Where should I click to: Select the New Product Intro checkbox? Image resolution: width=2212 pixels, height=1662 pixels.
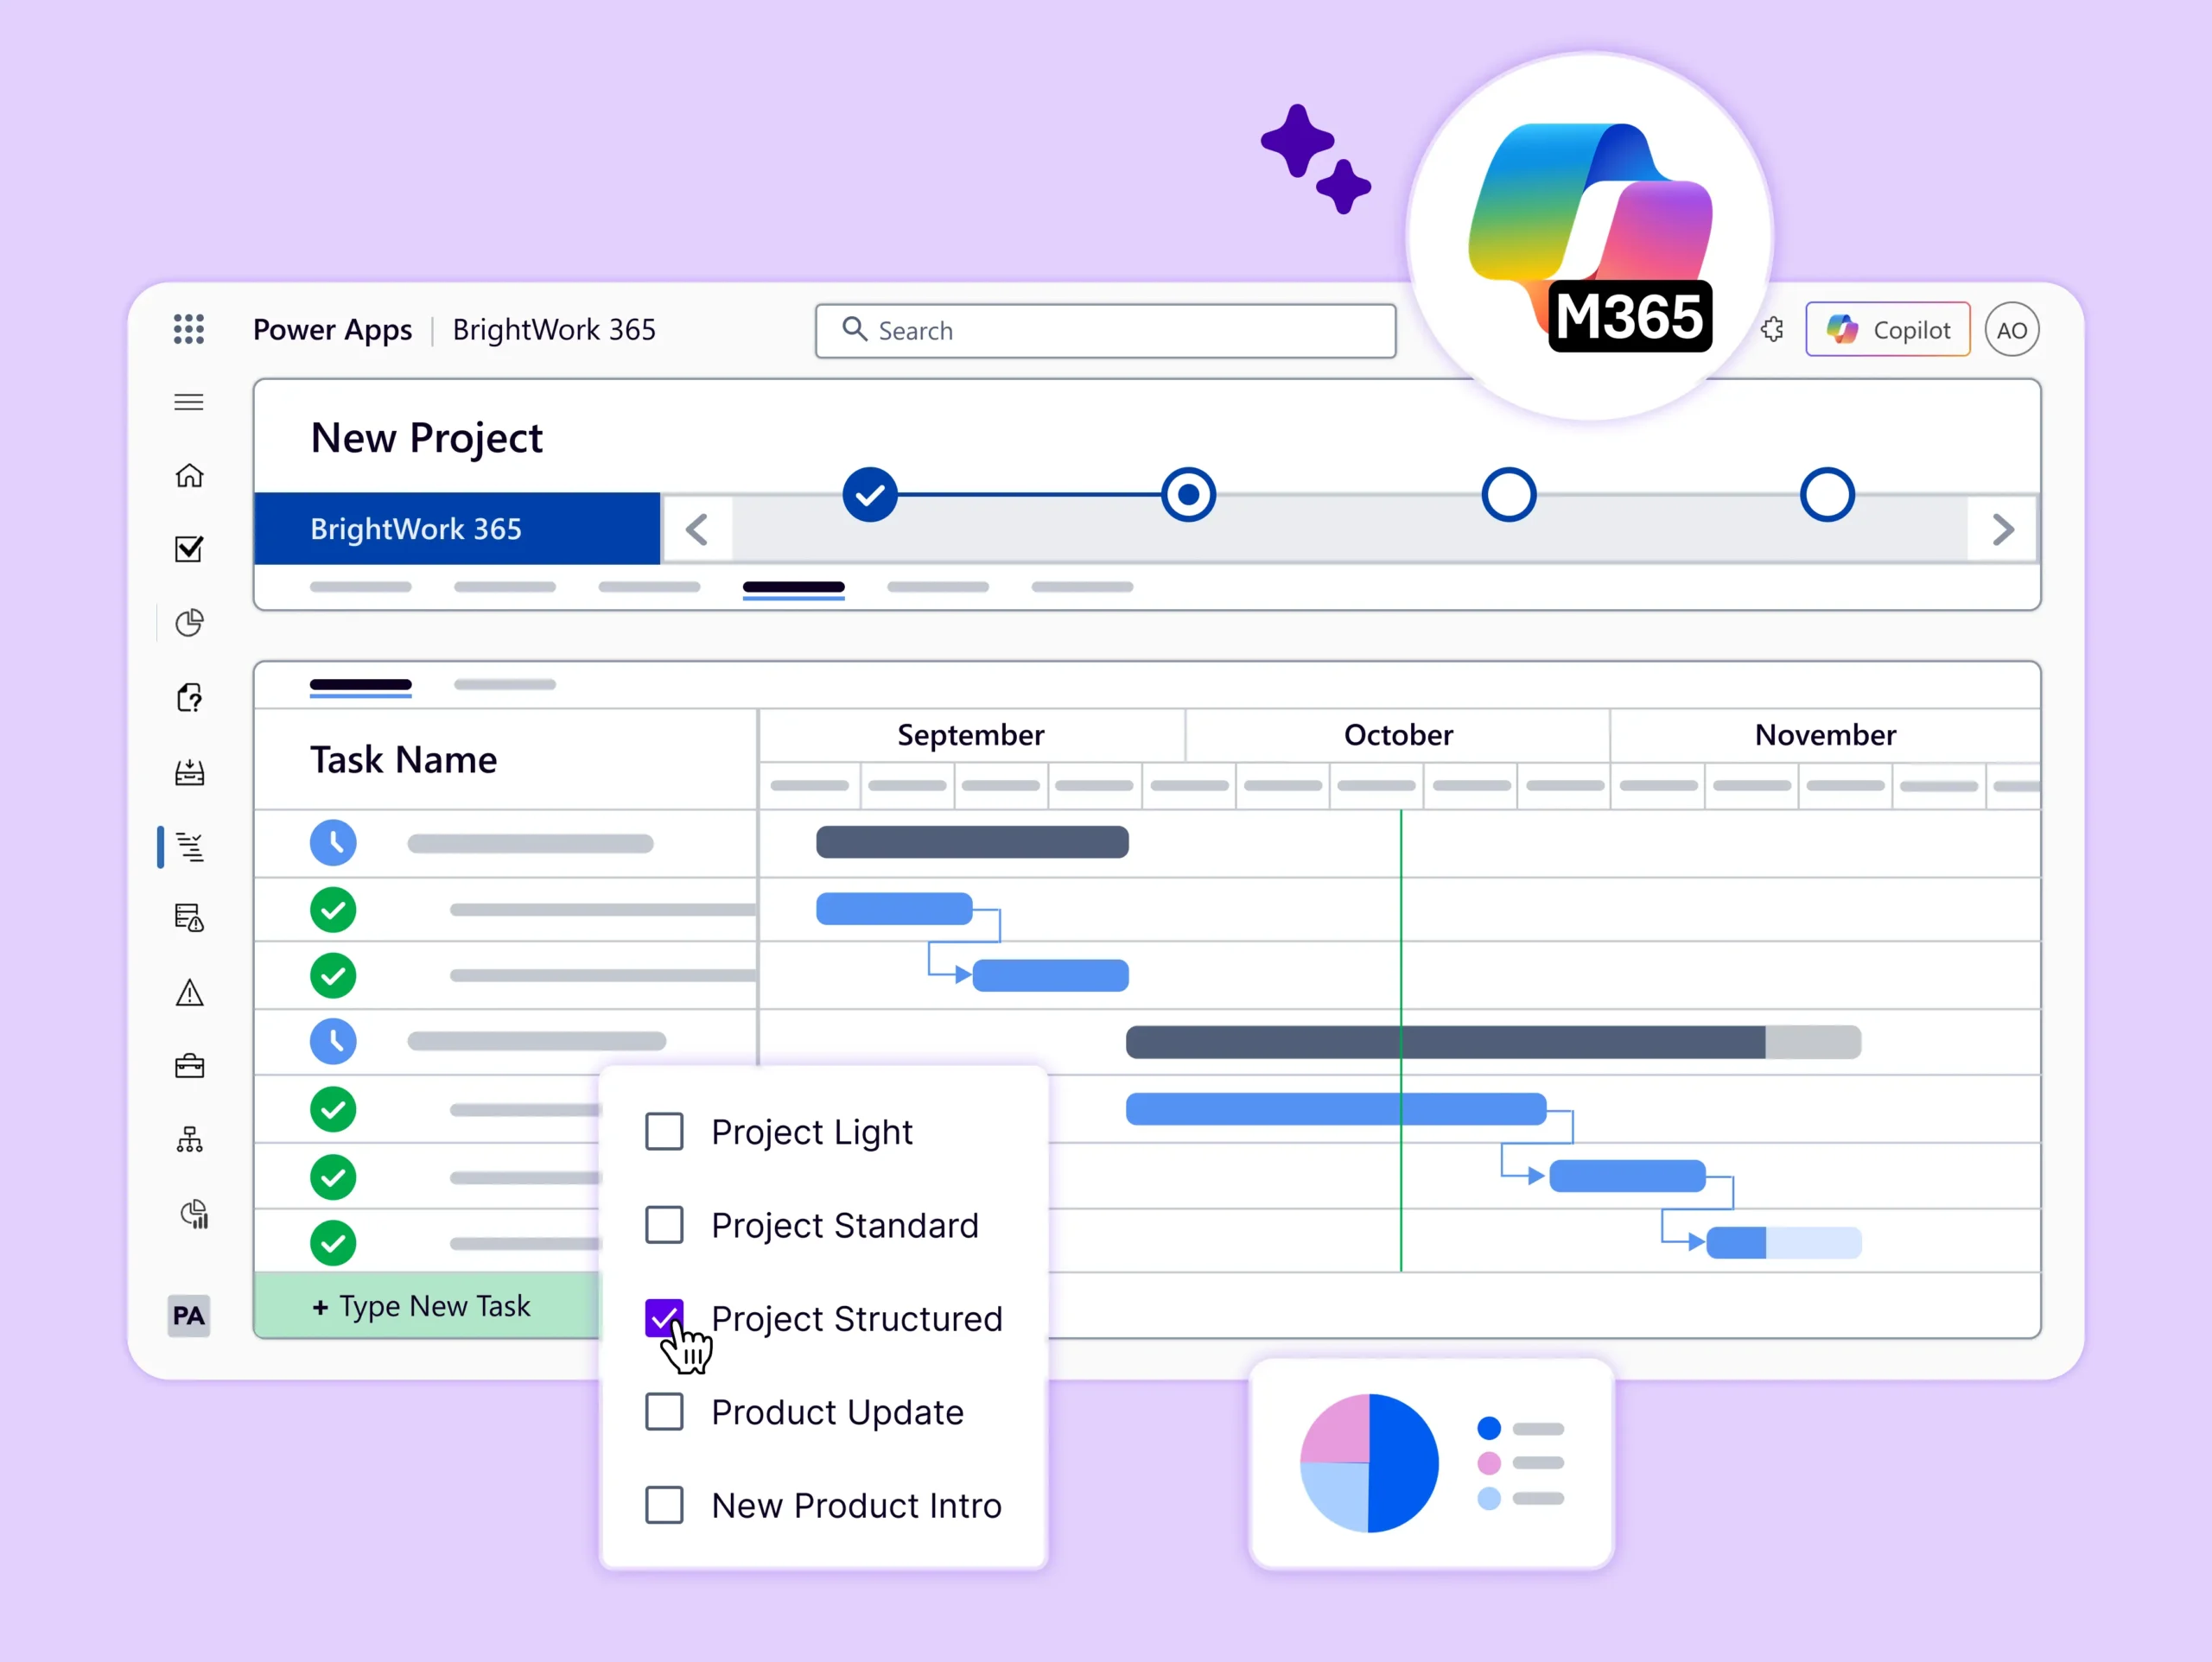coord(664,1505)
